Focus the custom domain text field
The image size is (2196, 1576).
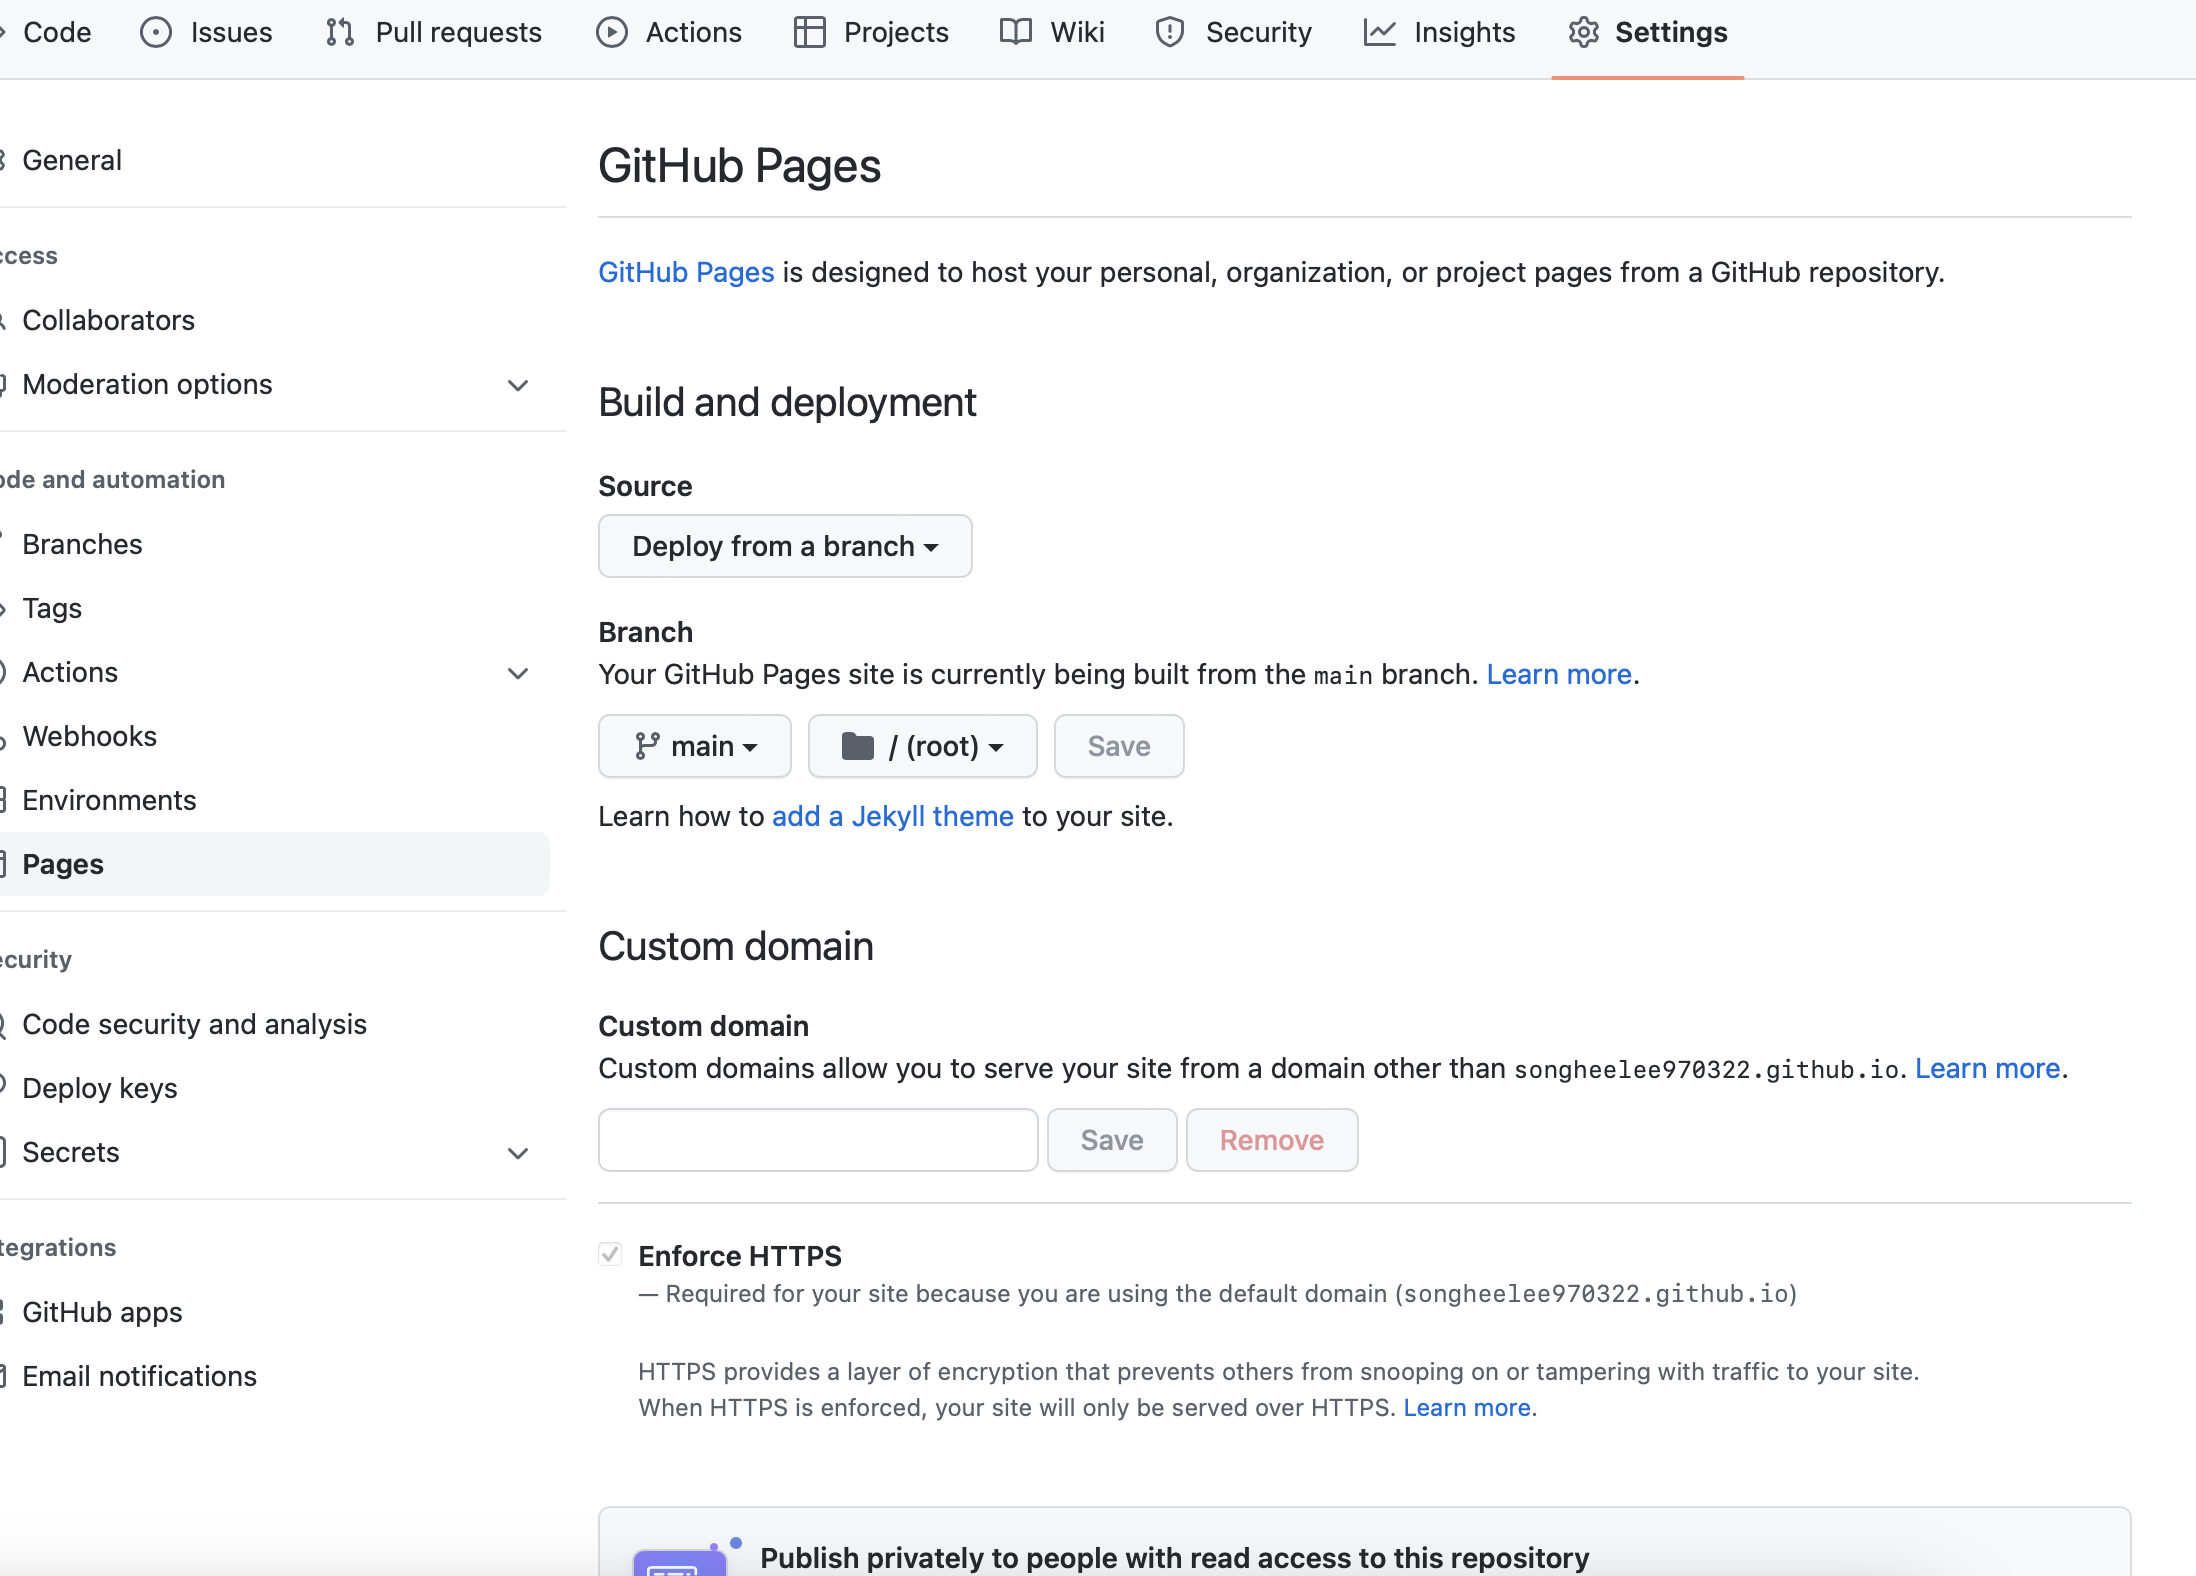(818, 1140)
